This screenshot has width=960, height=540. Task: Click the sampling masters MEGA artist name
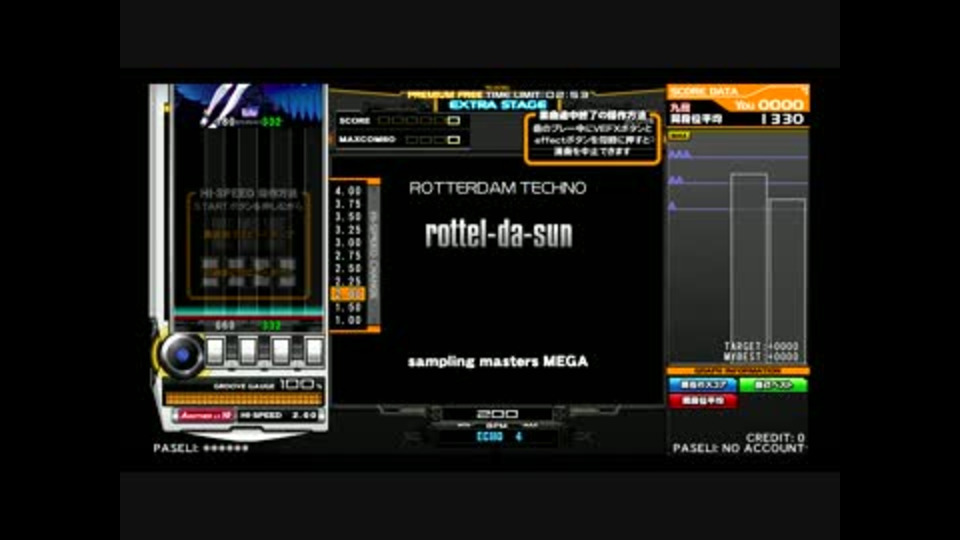498,361
